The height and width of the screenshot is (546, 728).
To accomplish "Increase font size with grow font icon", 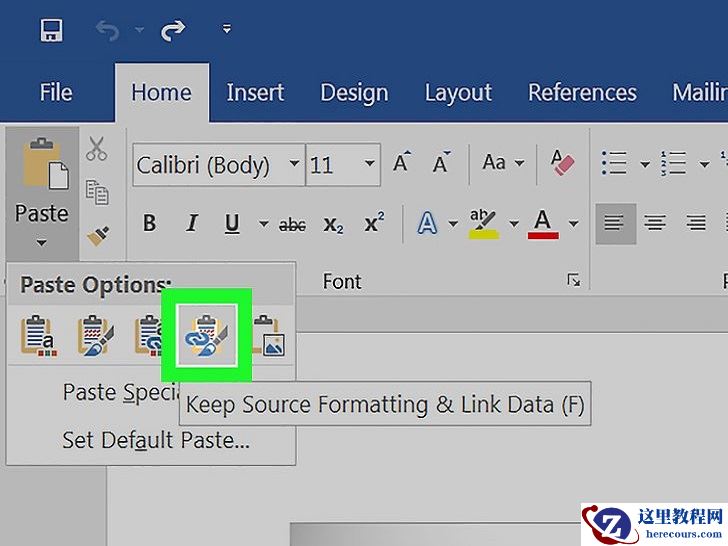I will click(x=402, y=162).
